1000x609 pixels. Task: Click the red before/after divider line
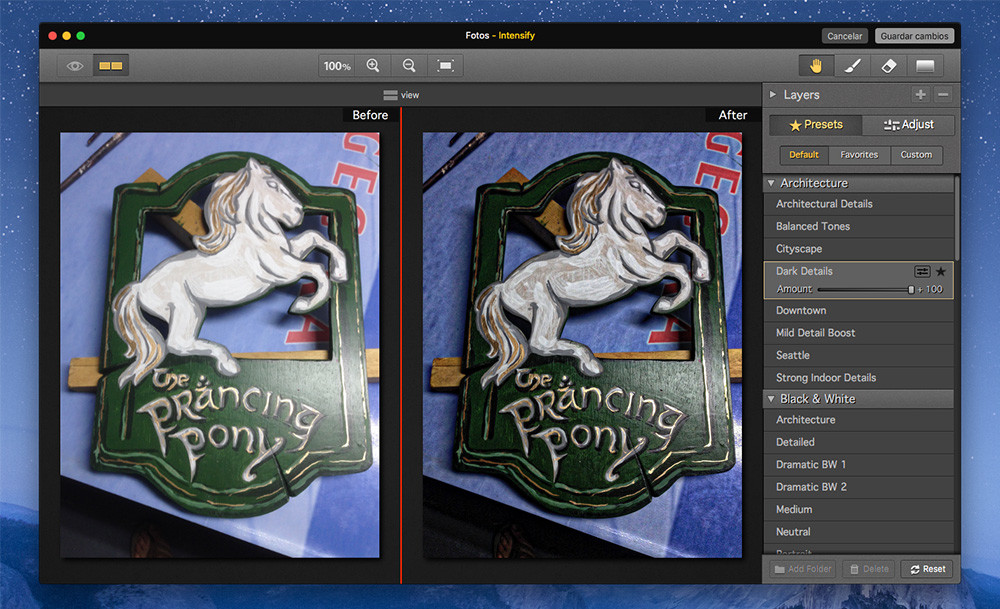click(401, 345)
